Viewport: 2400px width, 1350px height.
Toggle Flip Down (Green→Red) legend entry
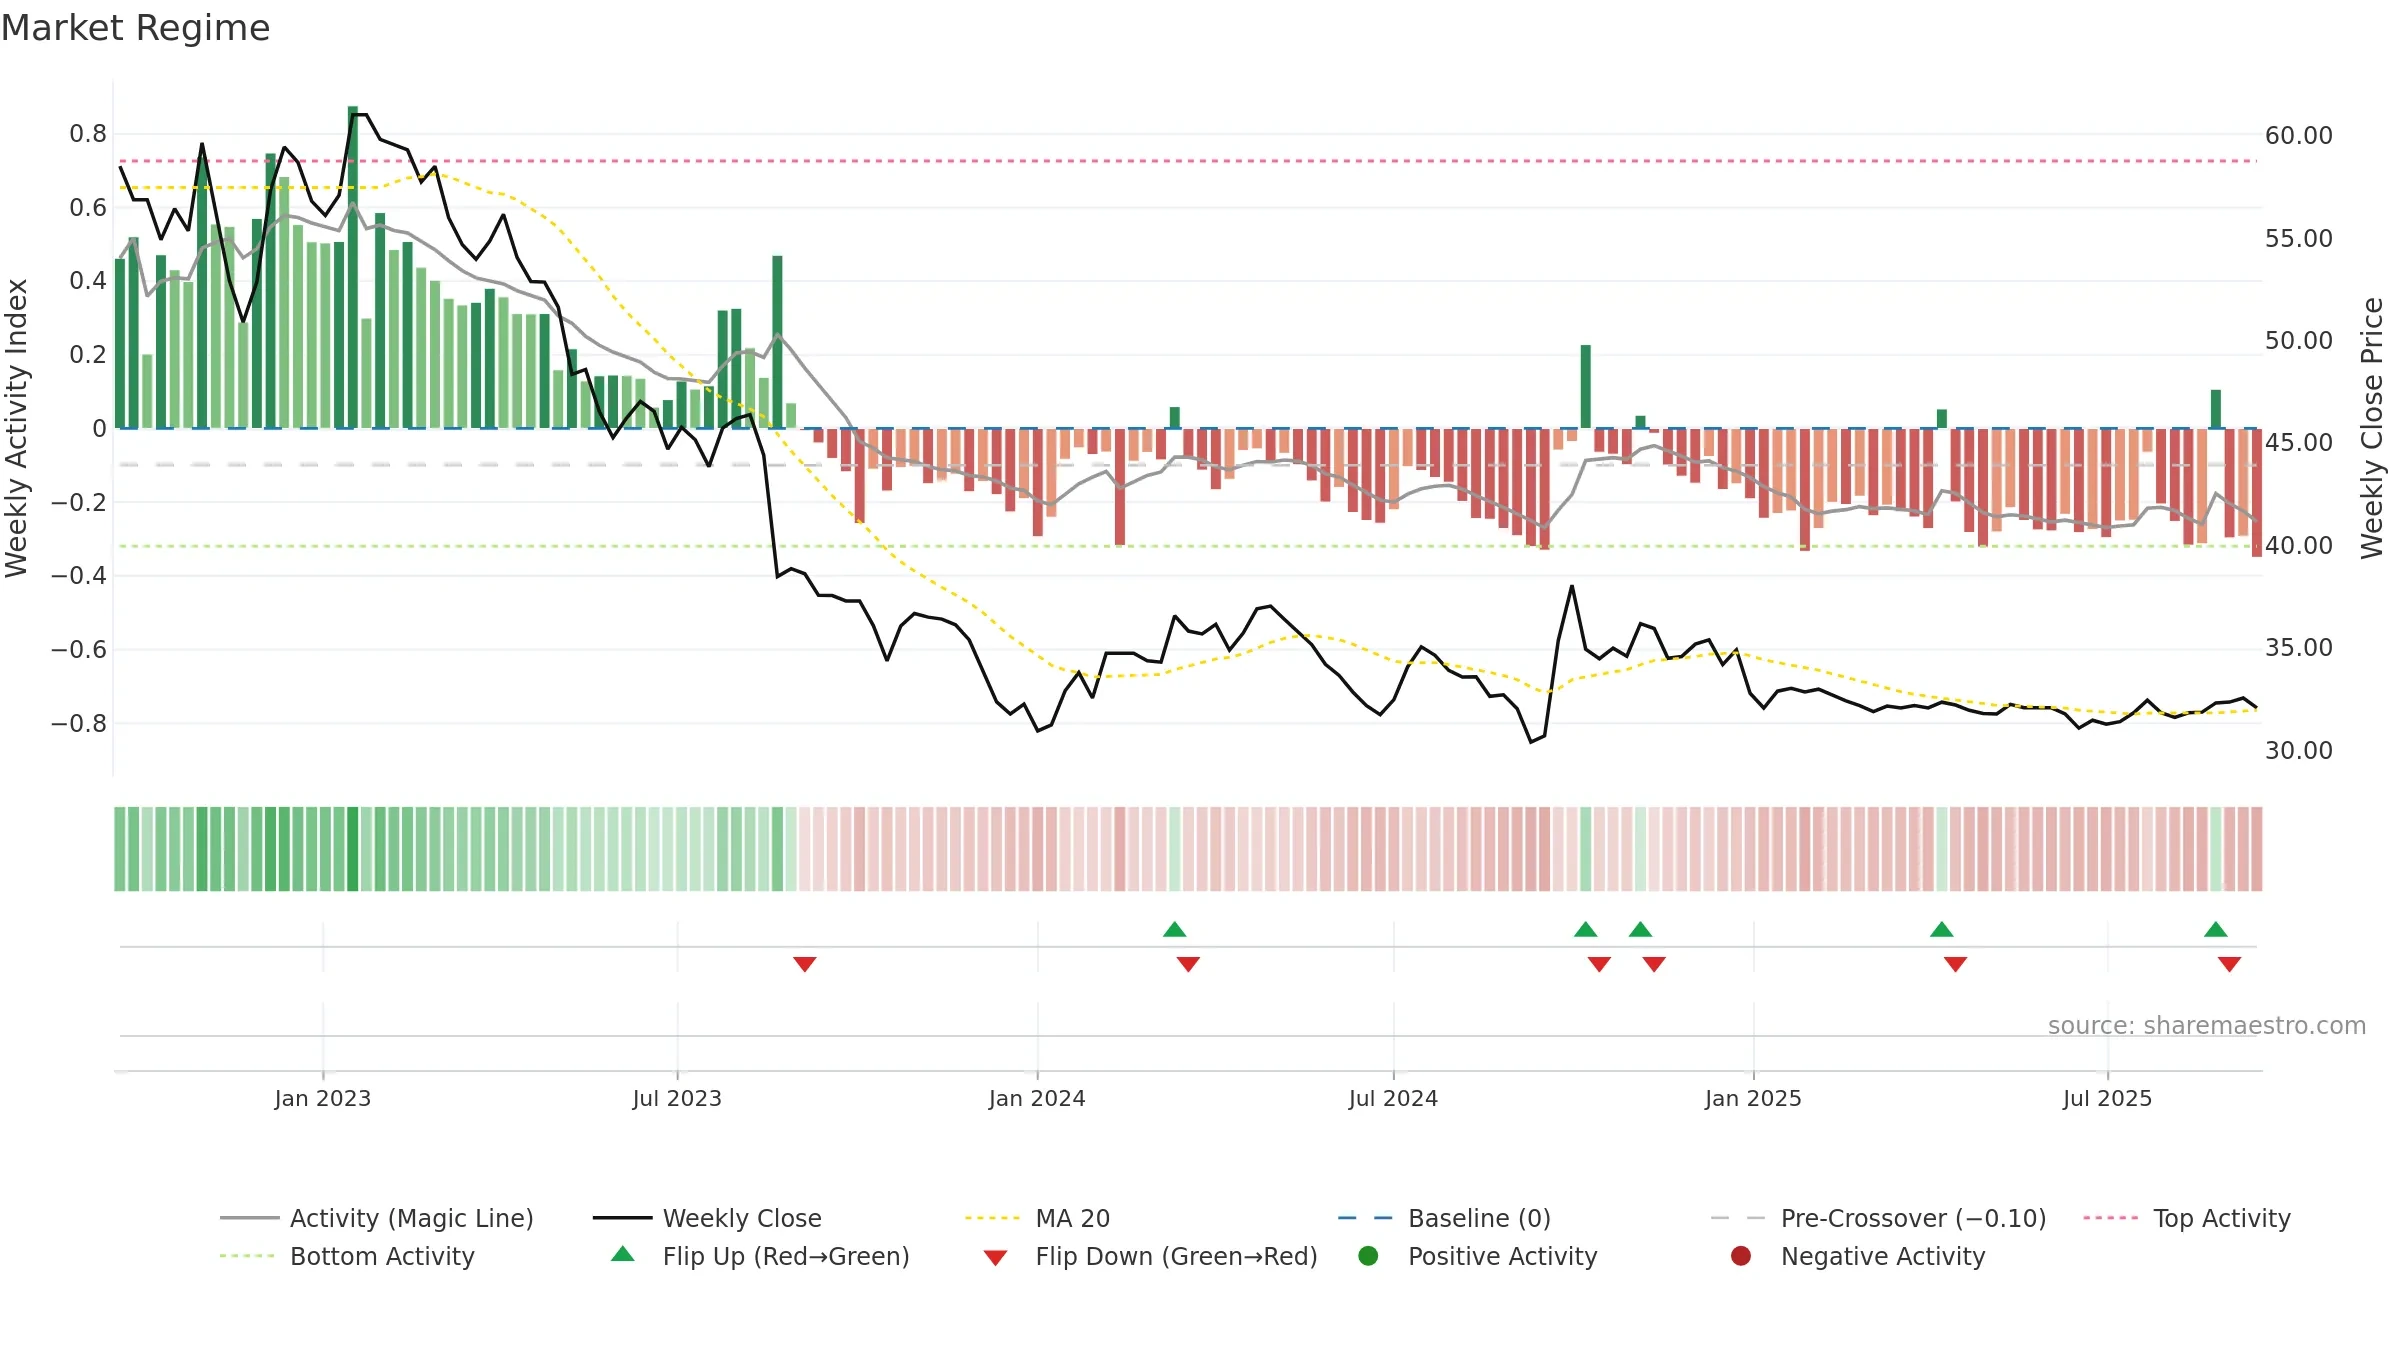1150,1256
